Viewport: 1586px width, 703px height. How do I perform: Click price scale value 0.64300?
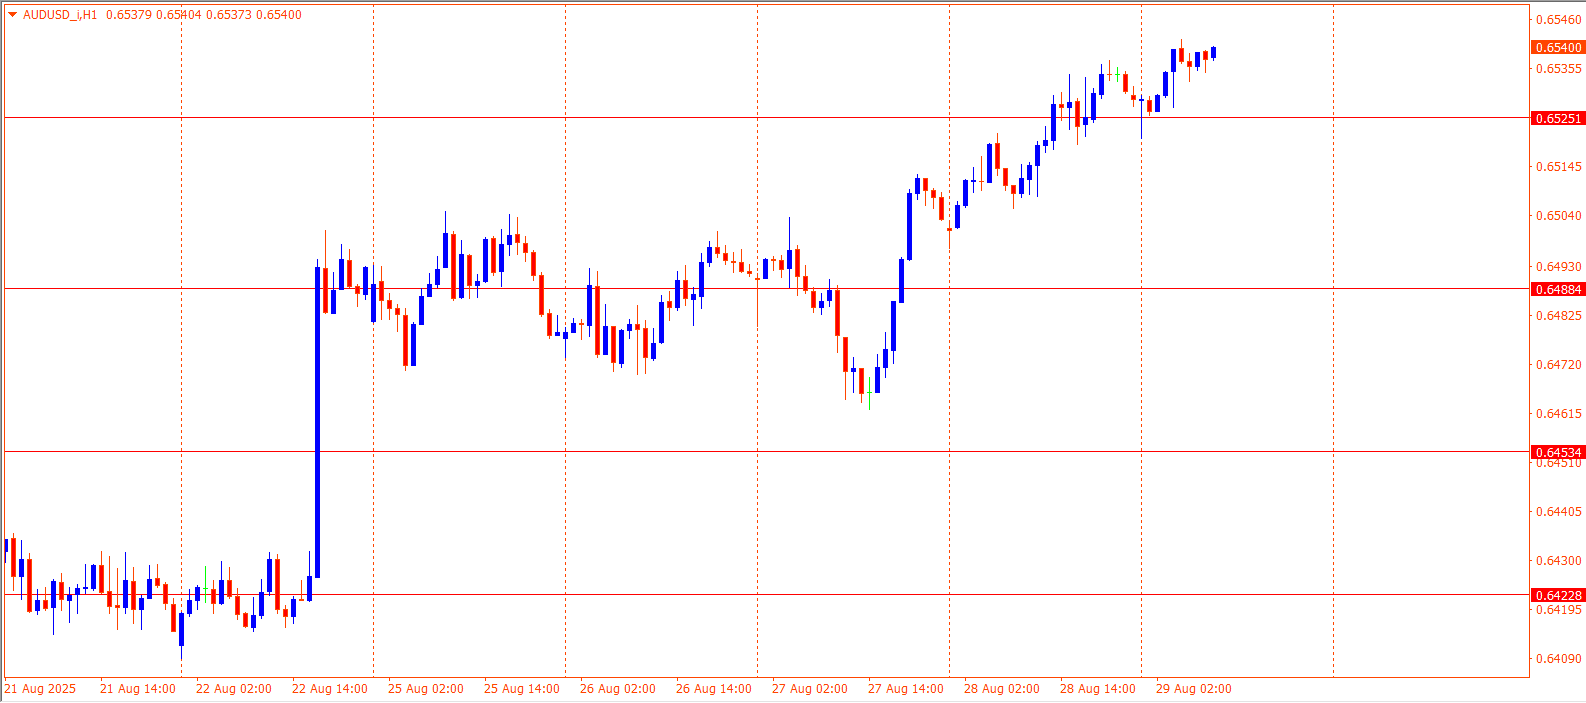[x=1559, y=561]
